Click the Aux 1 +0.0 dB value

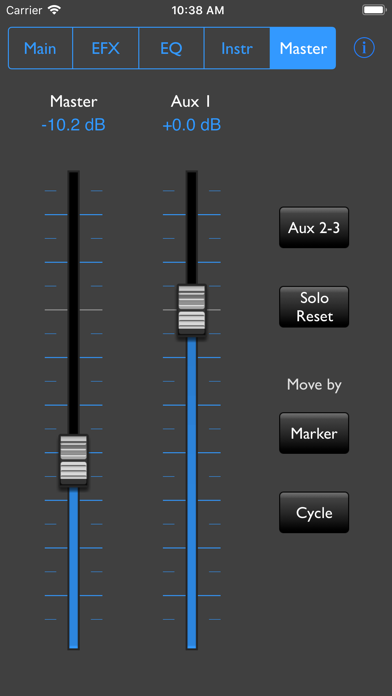192,125
